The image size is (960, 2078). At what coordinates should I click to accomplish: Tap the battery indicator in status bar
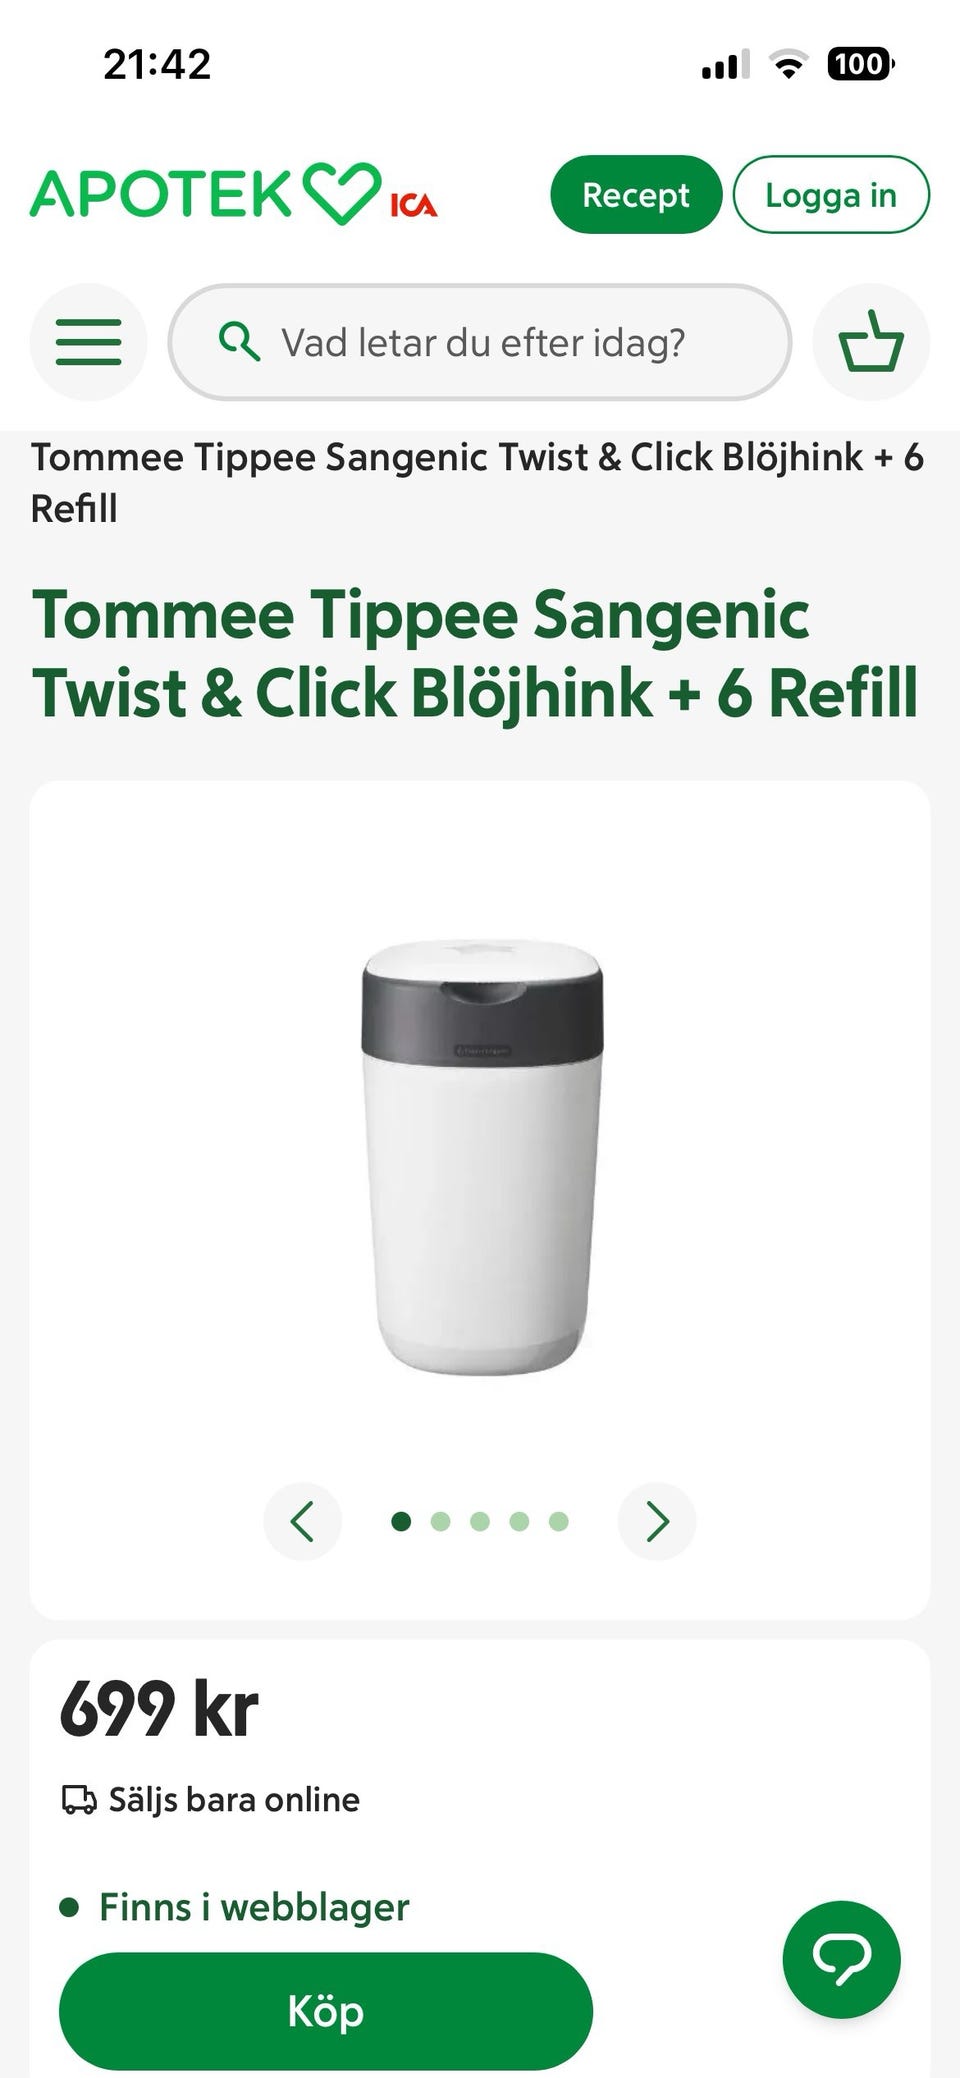861,65
